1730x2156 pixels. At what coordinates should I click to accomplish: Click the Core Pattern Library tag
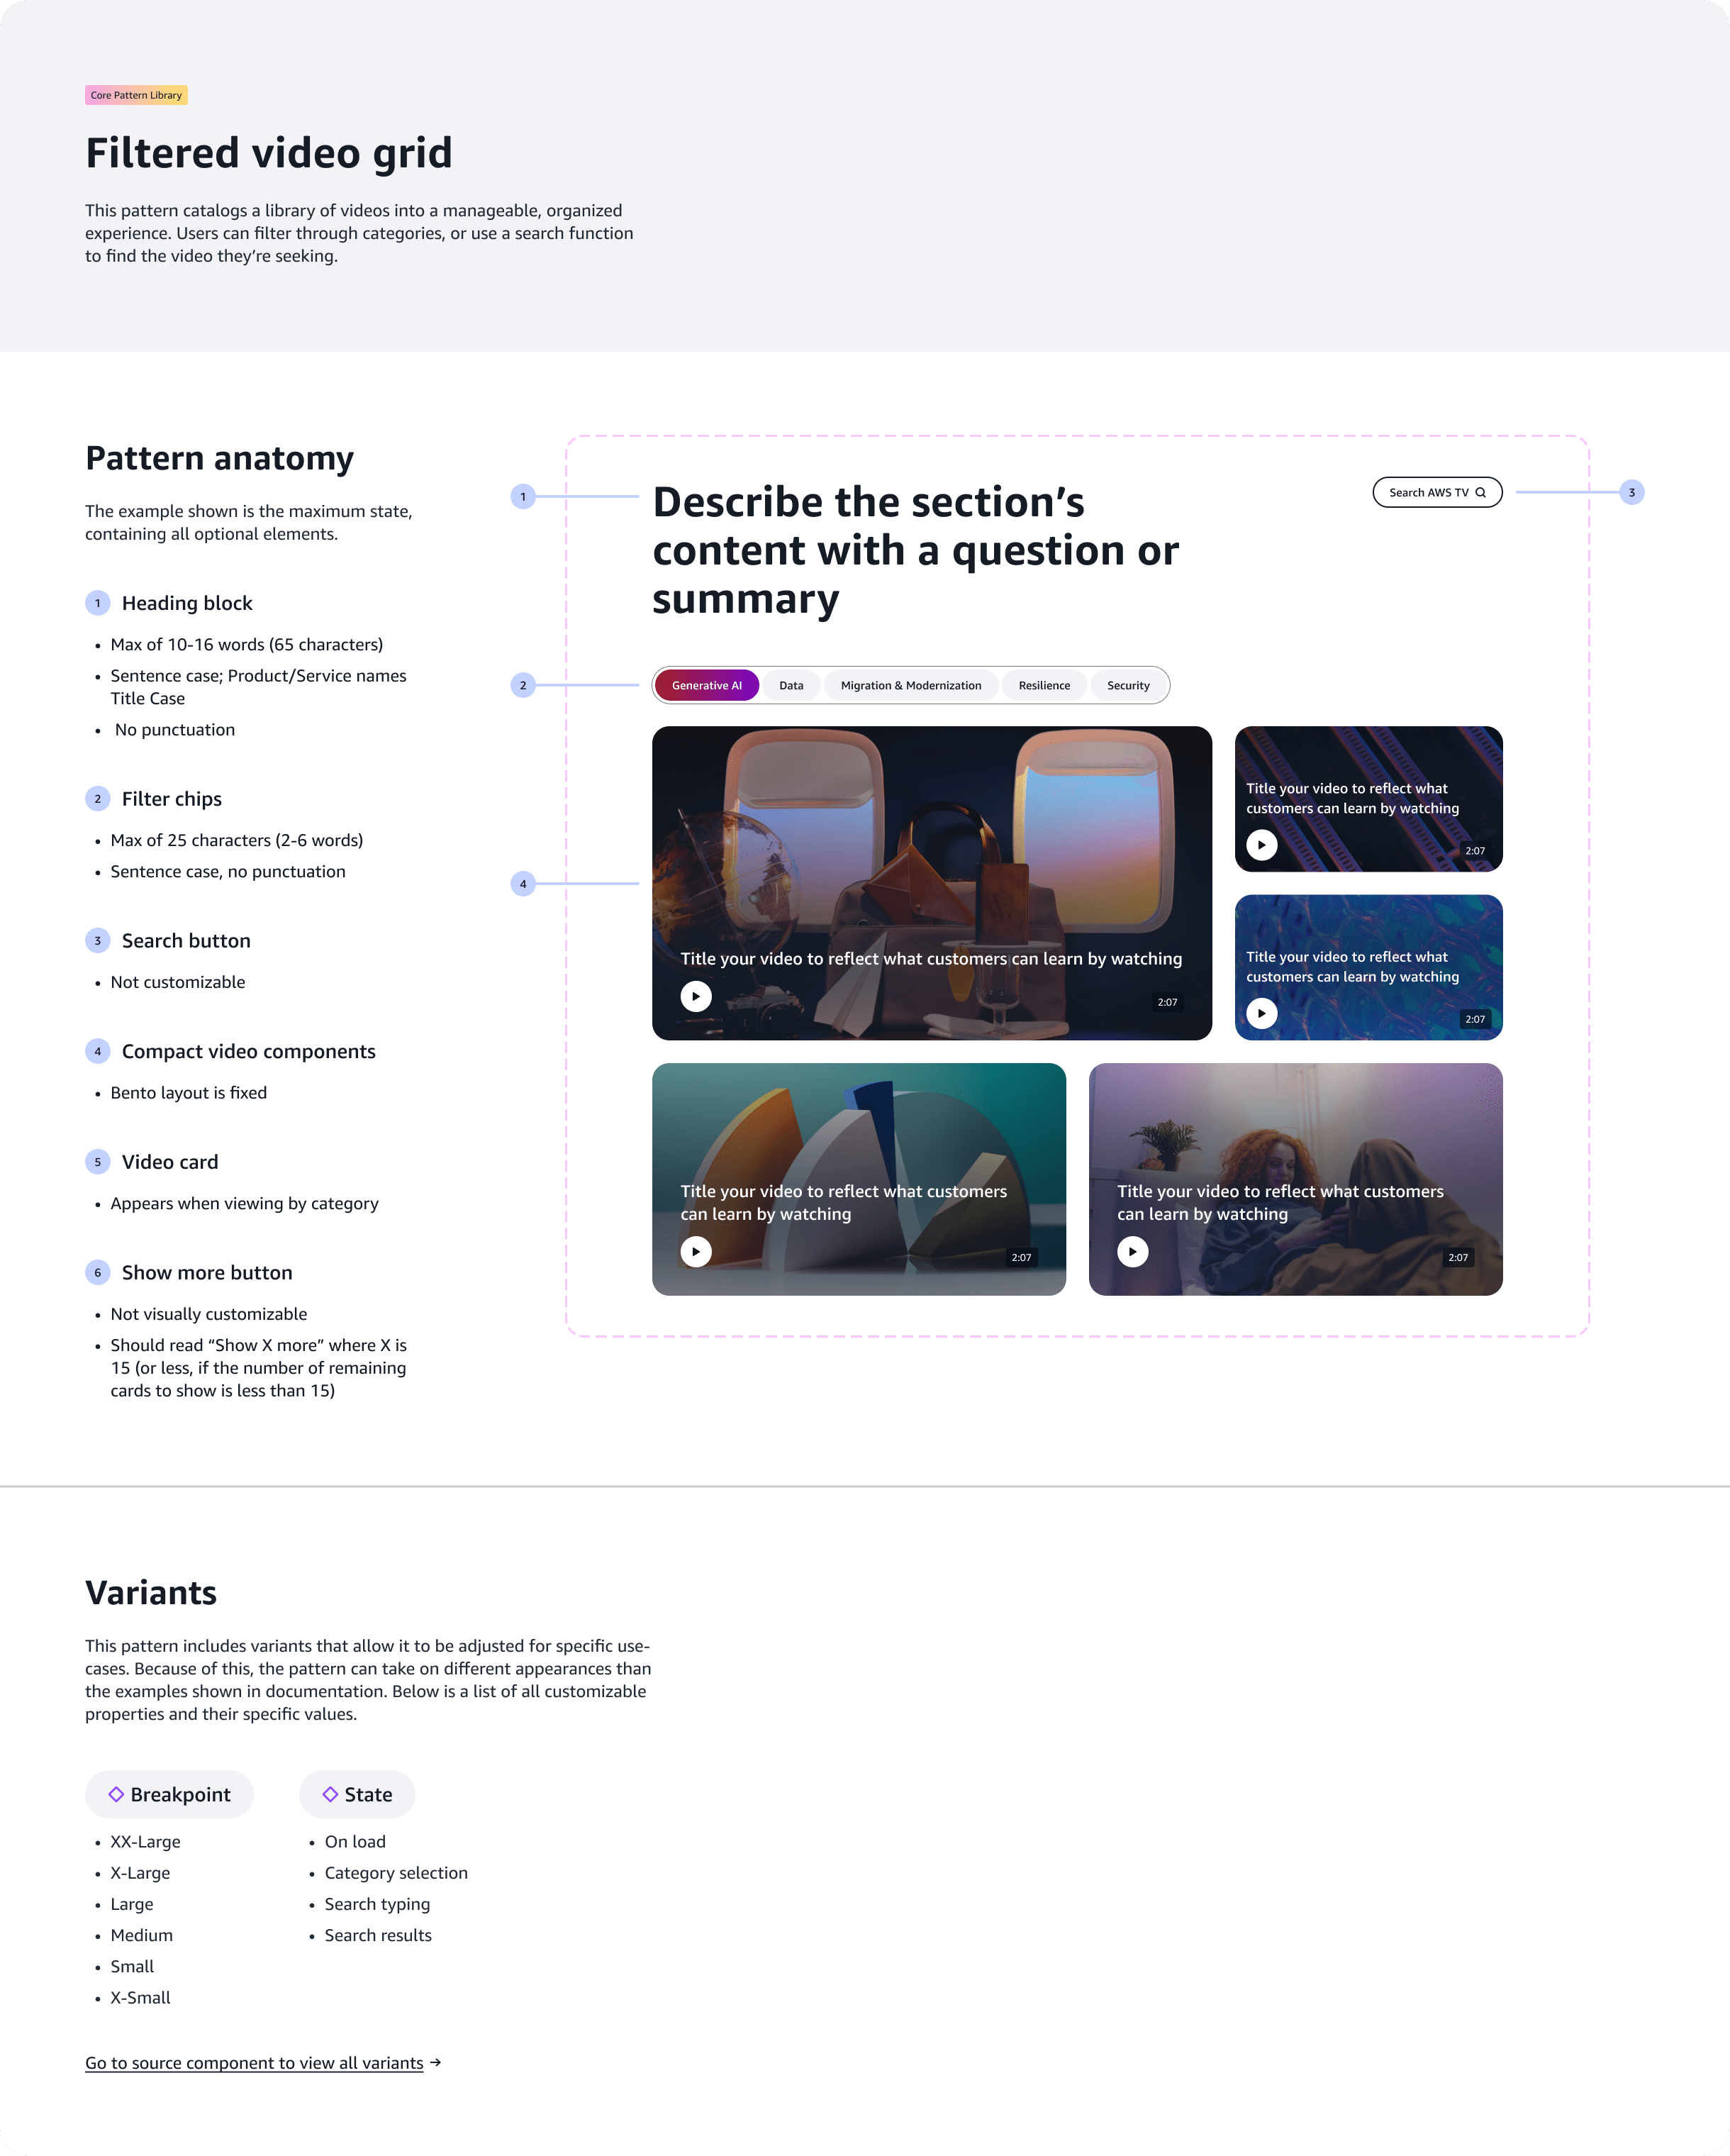136,95
